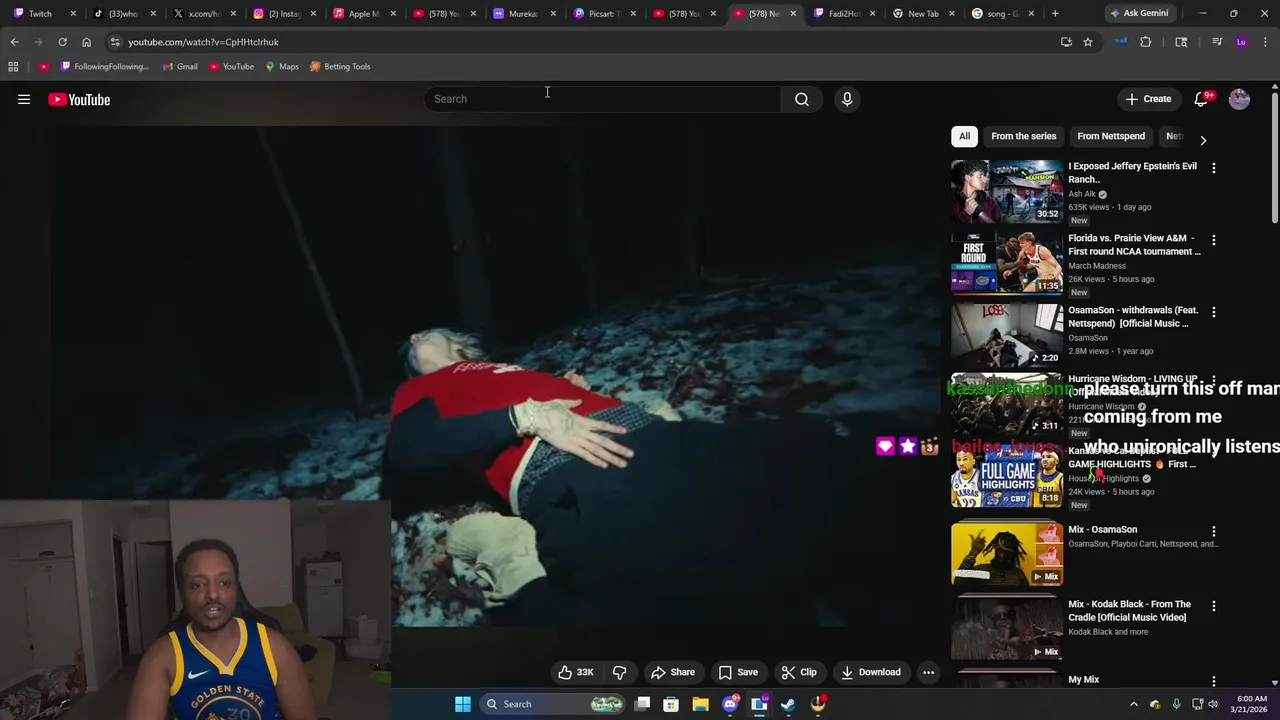Click the YouTube search magnifier button
Viewport: 1280px width, 720px height.
tap(802, 99)
